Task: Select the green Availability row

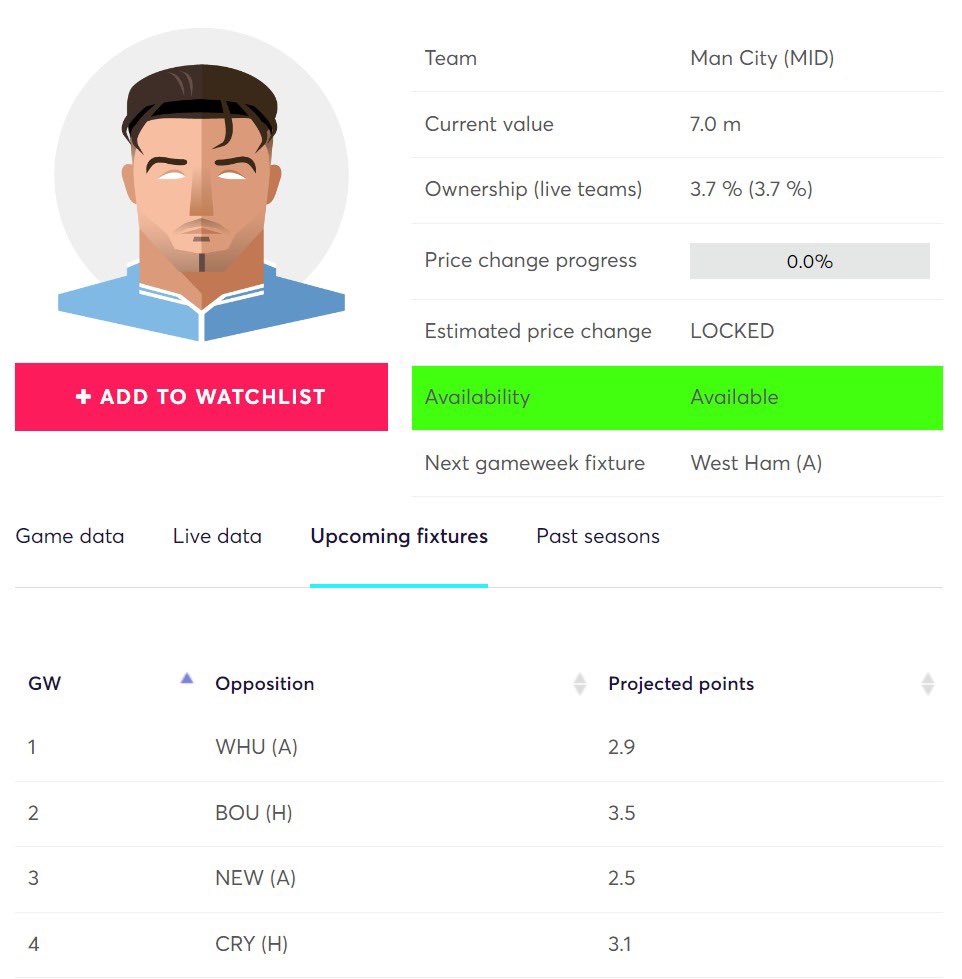Action: (677, 397)
